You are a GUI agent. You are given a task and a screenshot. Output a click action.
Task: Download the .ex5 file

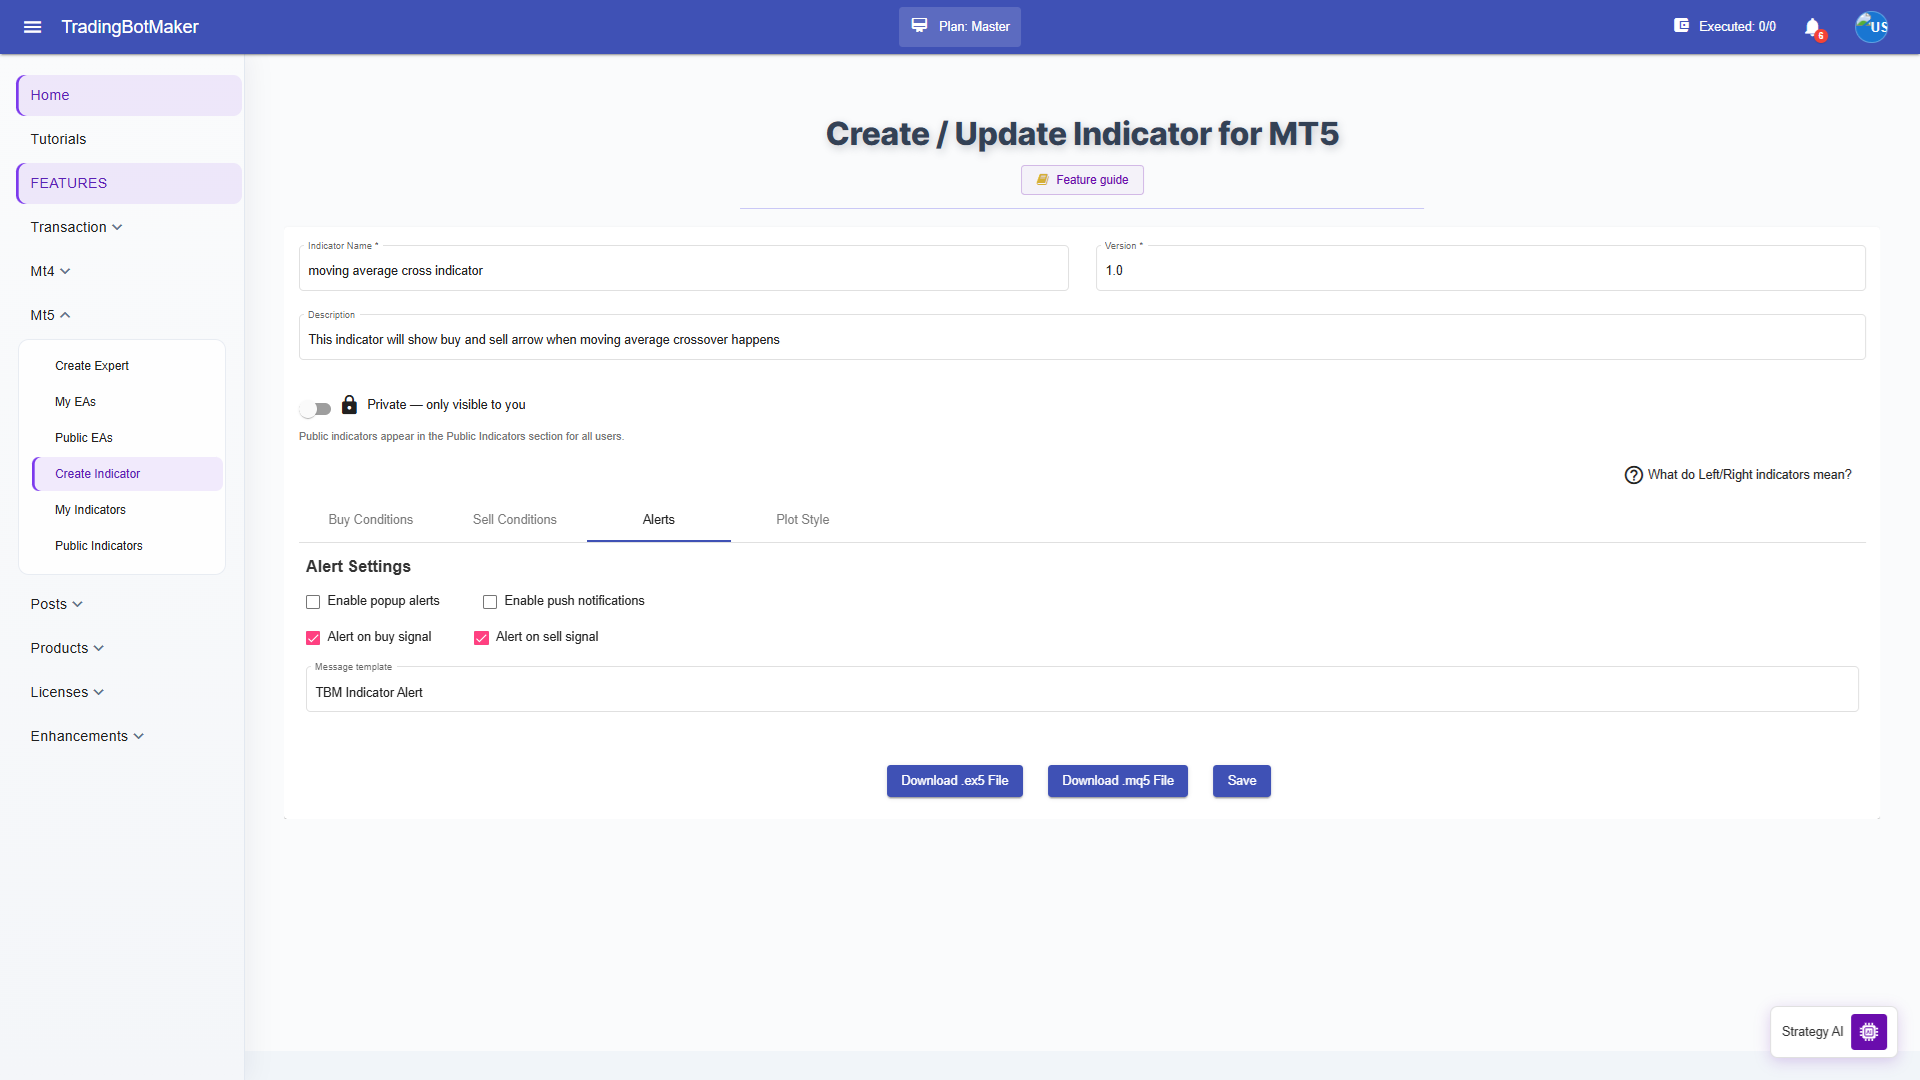coord(954,781)
